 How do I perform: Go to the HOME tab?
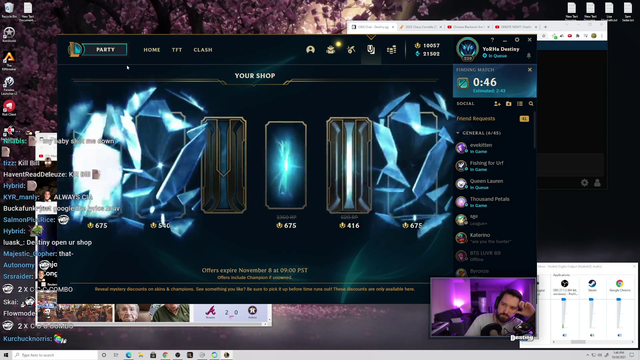point(152,50)
